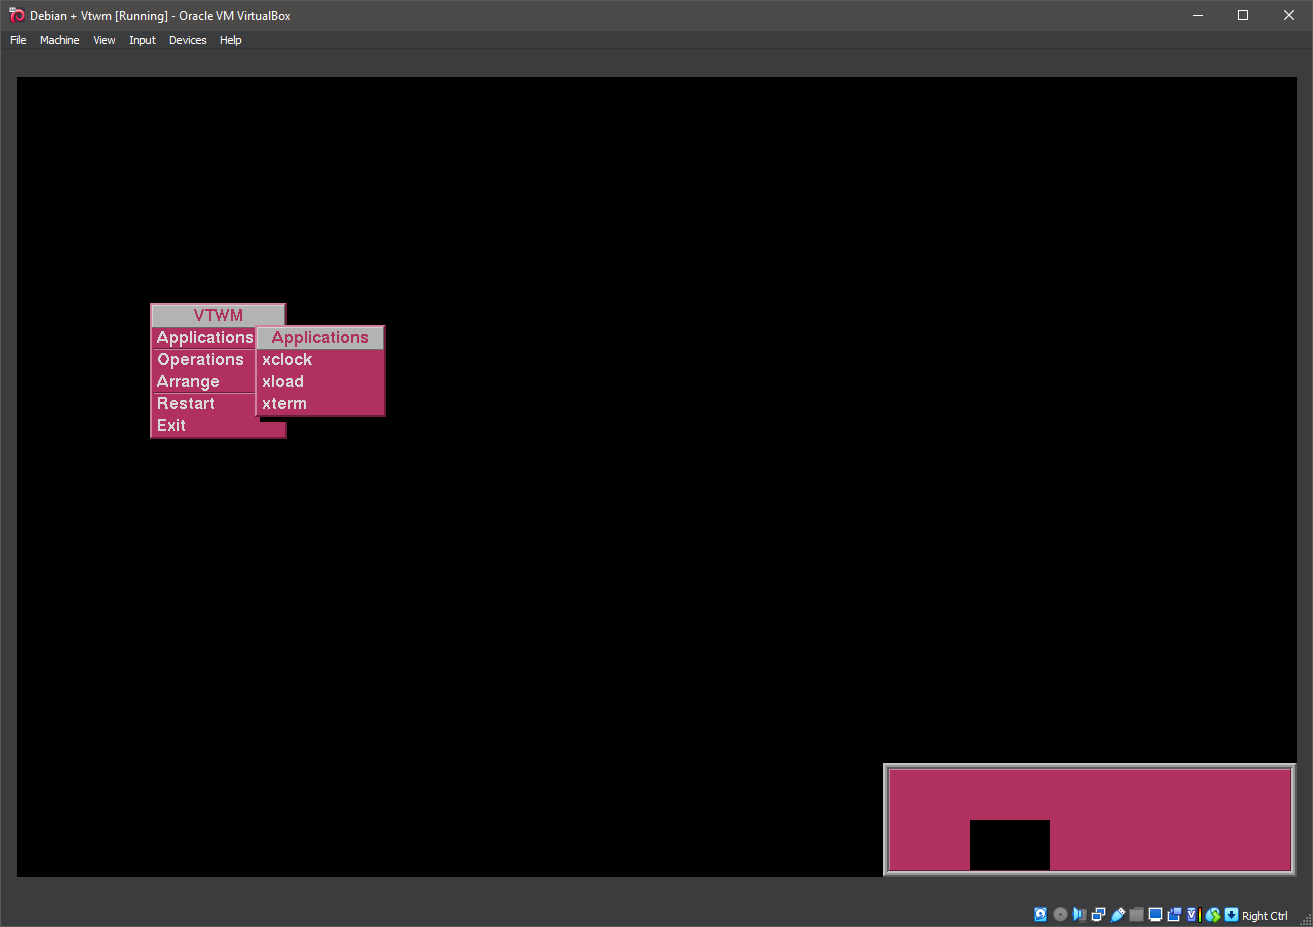Image resolution: width=1313 pixels, height=927 pixels.
Task: Open the Devices menu
Action: (187, 40)
